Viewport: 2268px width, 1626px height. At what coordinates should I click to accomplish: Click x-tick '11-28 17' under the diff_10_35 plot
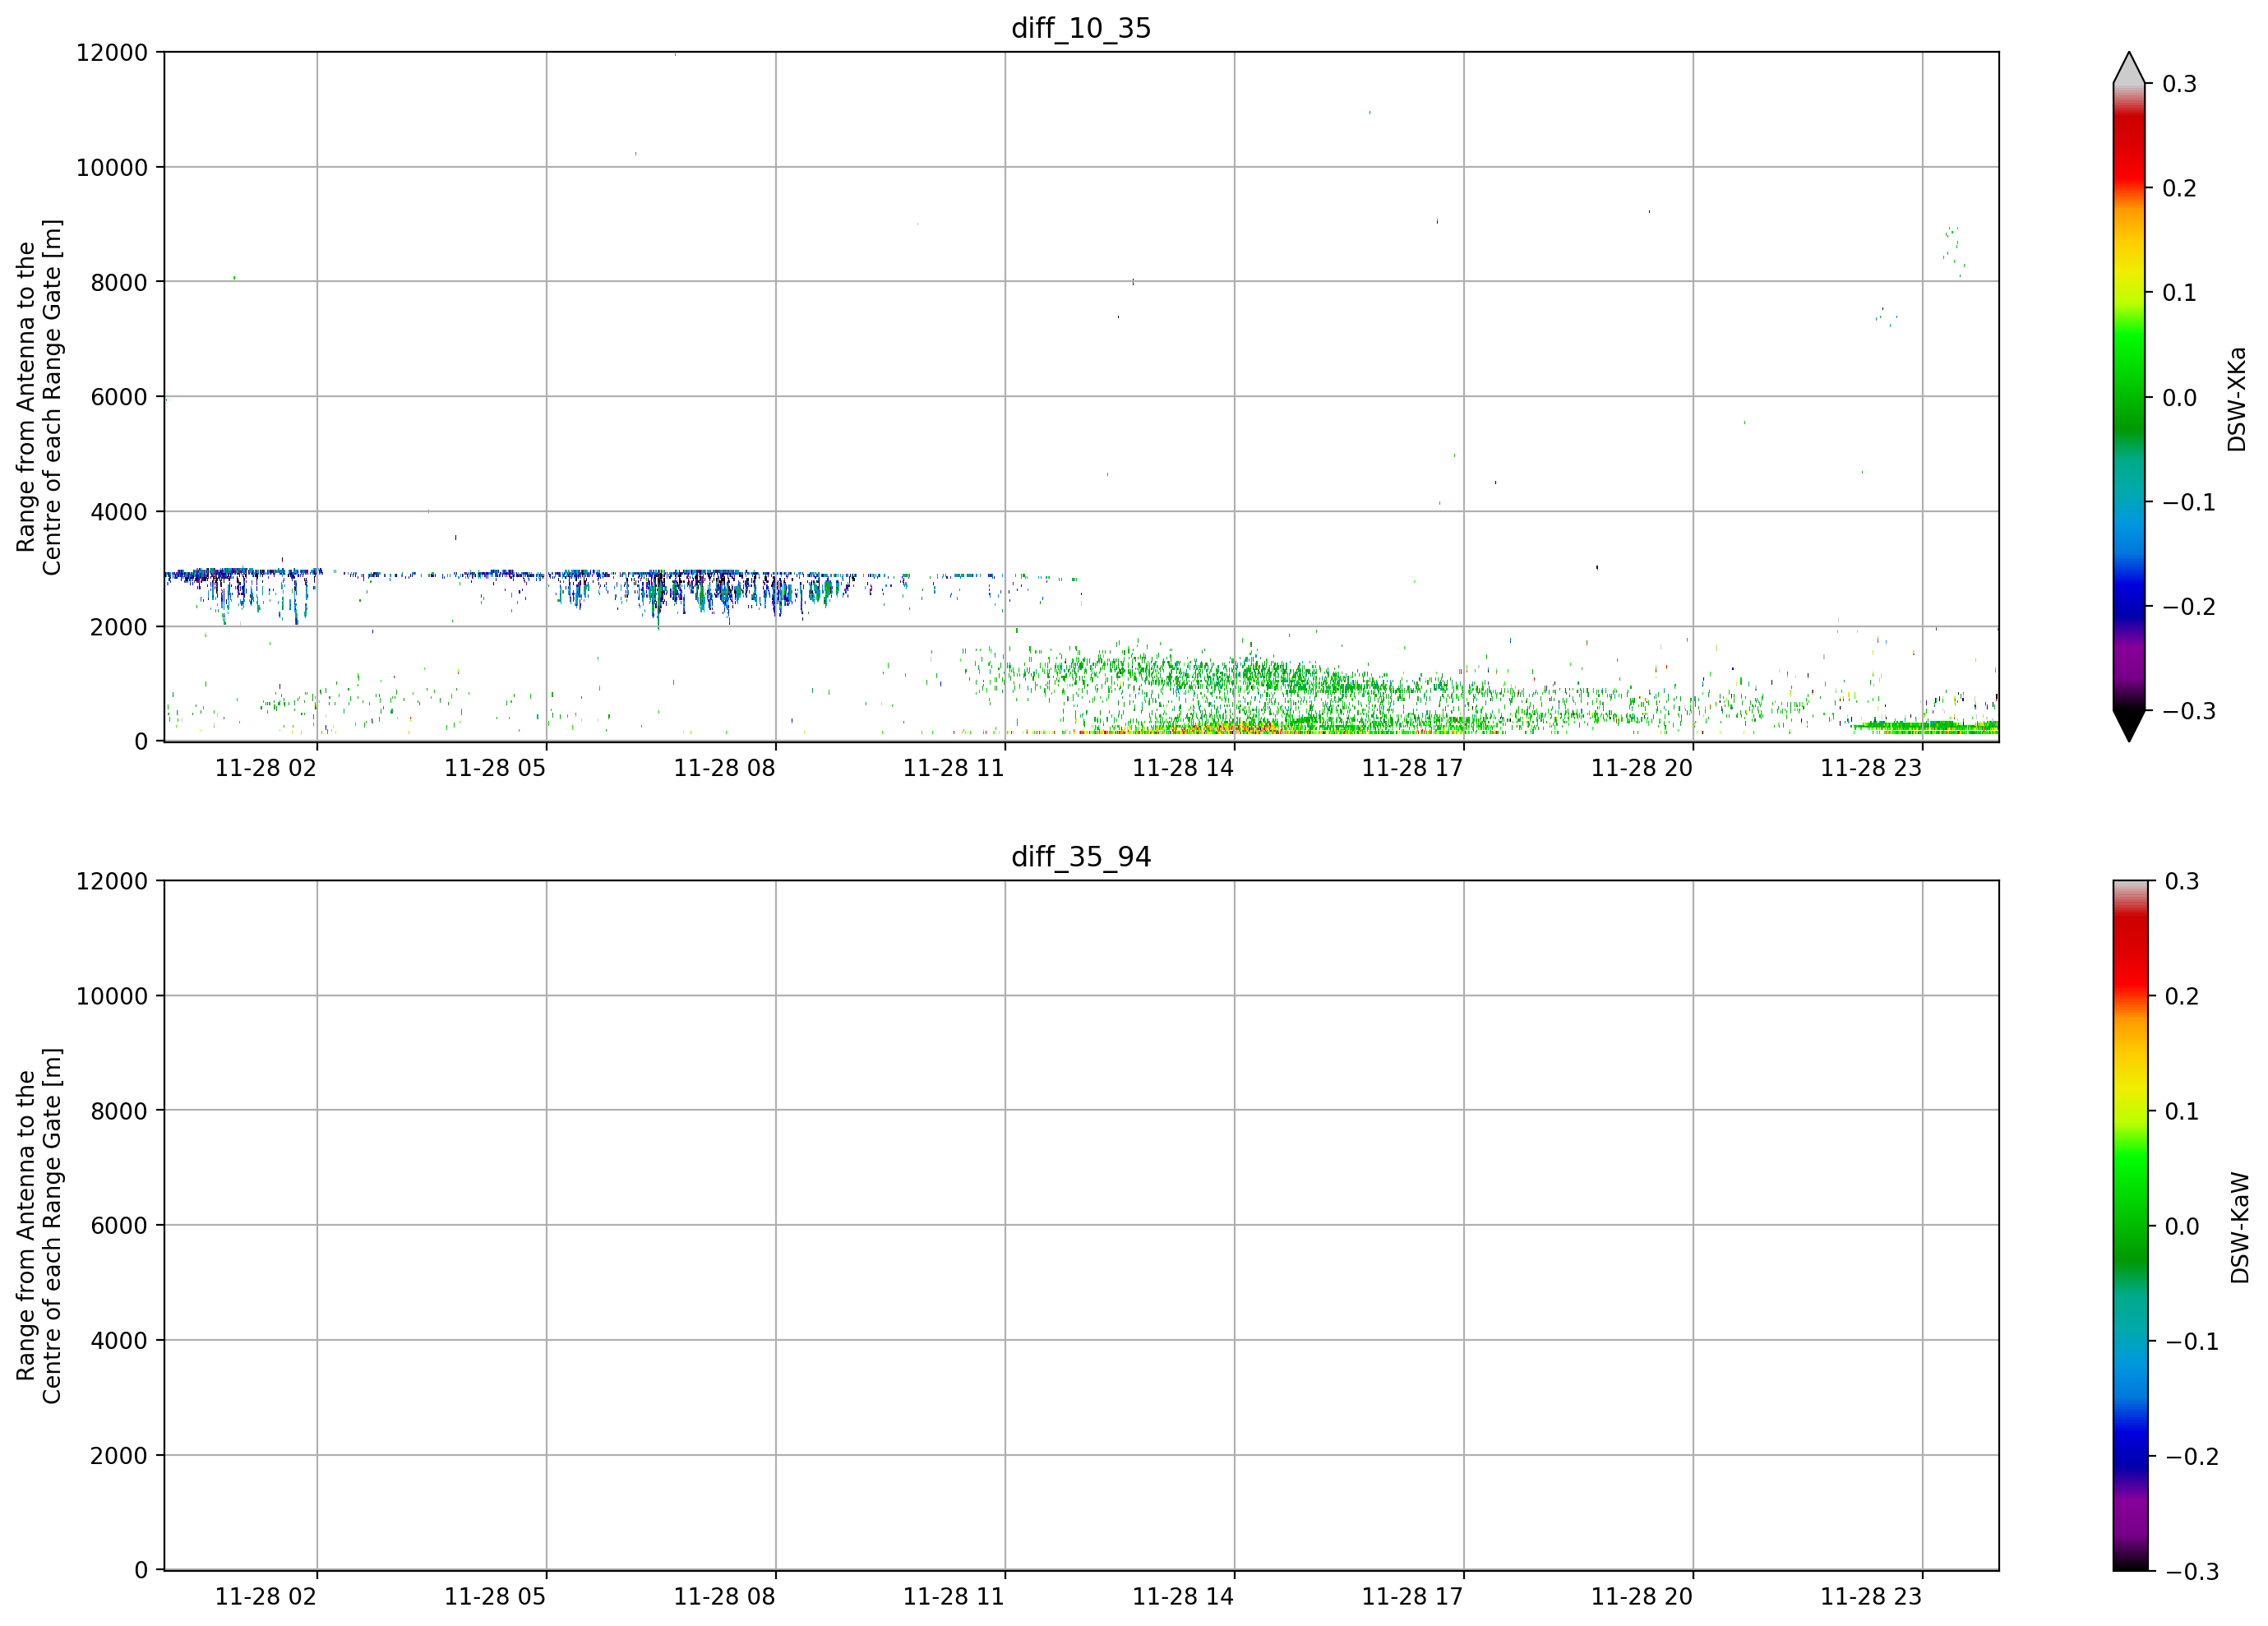pos(1412,768)
